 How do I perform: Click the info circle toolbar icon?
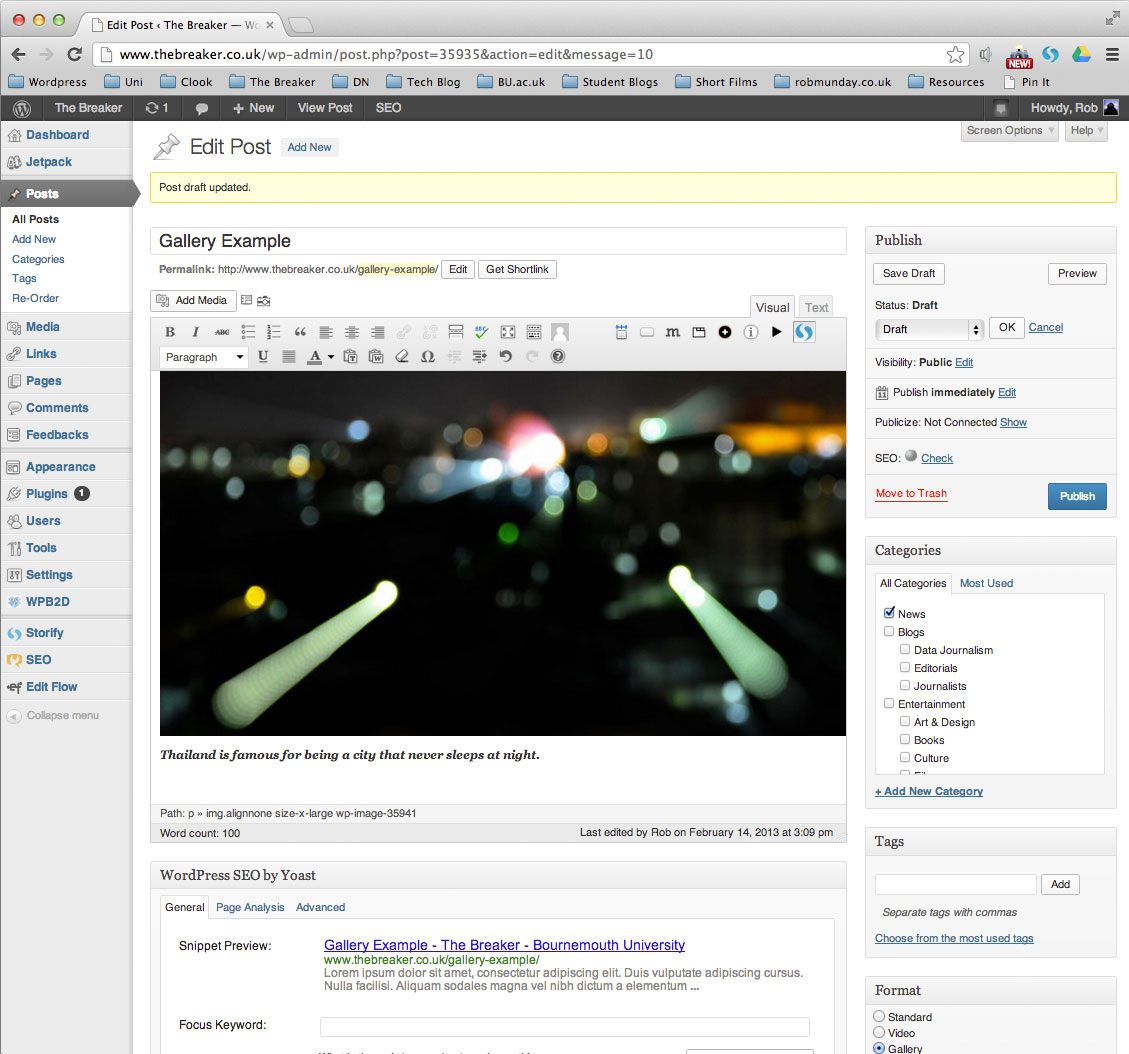(x=750, y=332)
